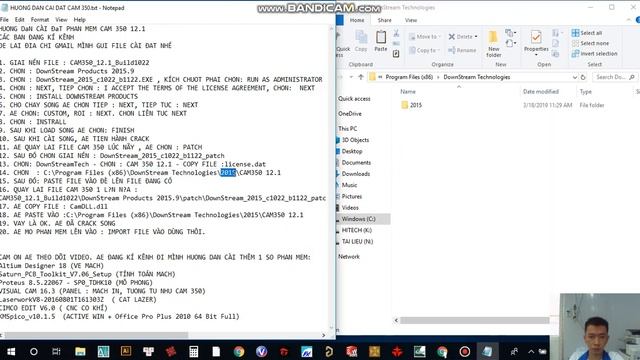The image size is (640, 360).
Task: Open Adobe Illustrator from the taskbar
Action: tap(126, 351)
